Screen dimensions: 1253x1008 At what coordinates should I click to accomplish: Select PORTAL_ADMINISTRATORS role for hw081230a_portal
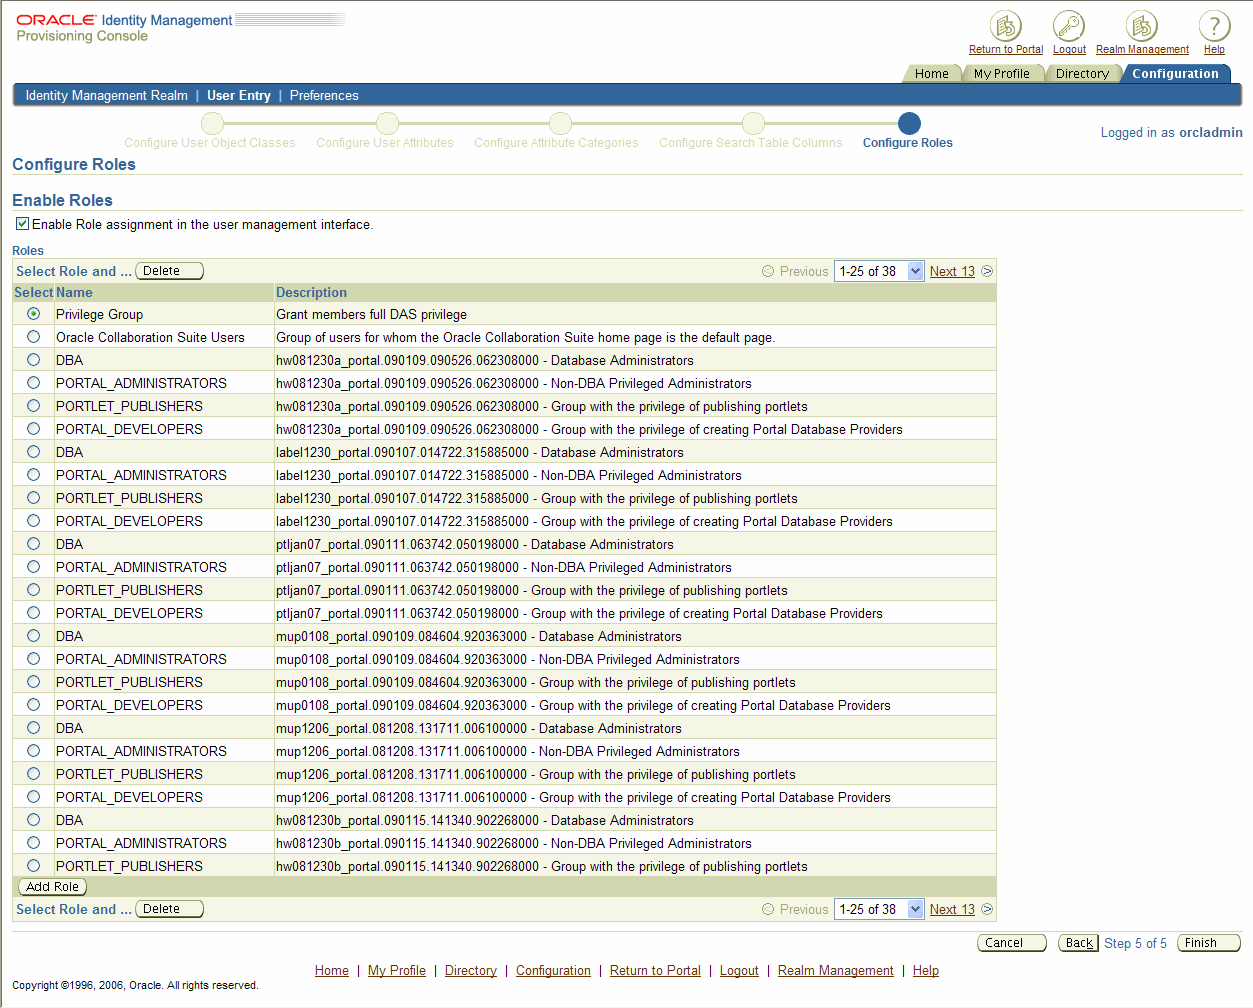click(34, 383)
